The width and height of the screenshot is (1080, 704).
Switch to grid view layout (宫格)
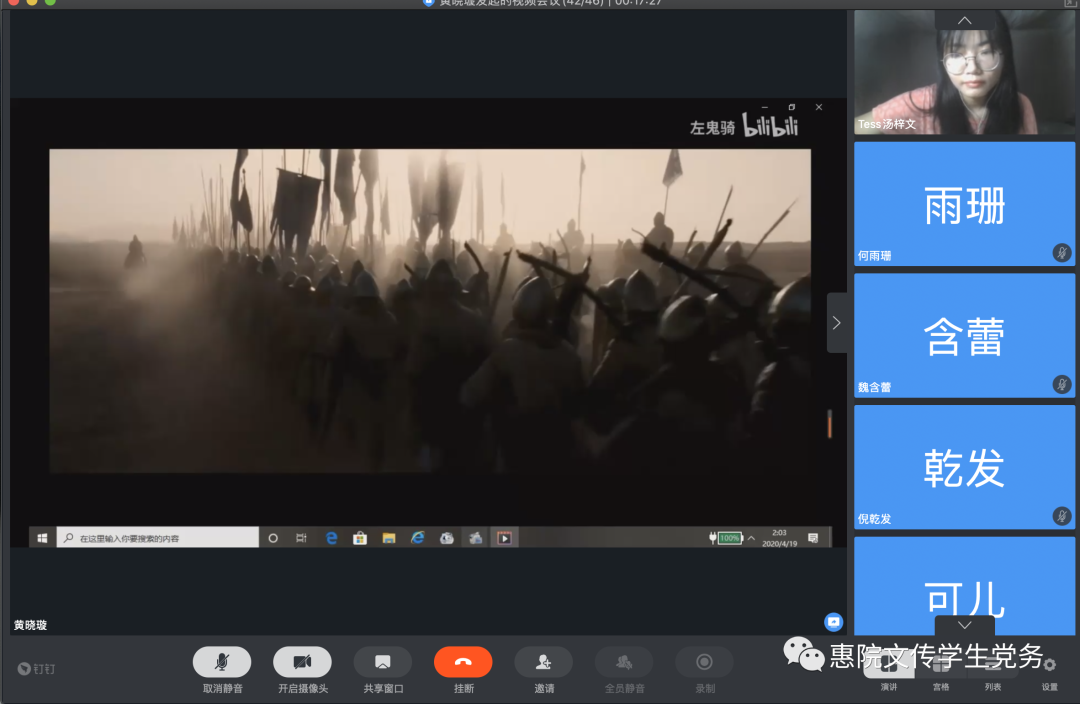pyautogui.click(x=941, y=667)
